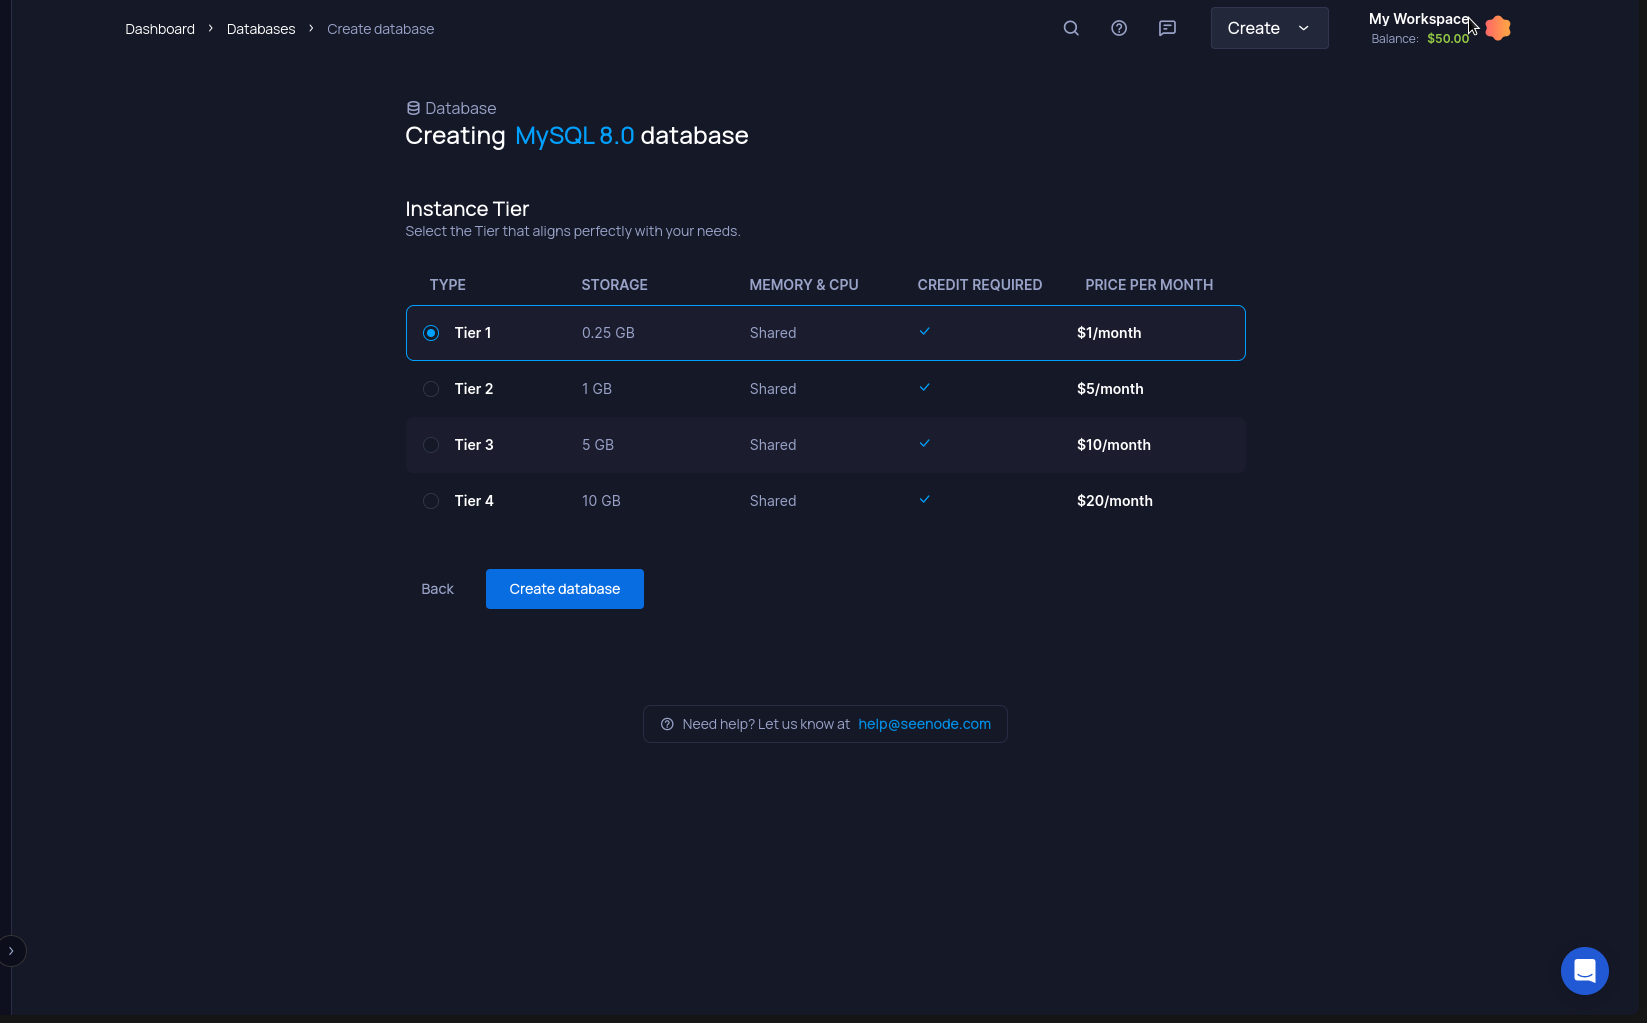This screenshot has width=1647, height=1023.
Task: Click the Tier 3 credit checkmark
Action: pos(925,443)
